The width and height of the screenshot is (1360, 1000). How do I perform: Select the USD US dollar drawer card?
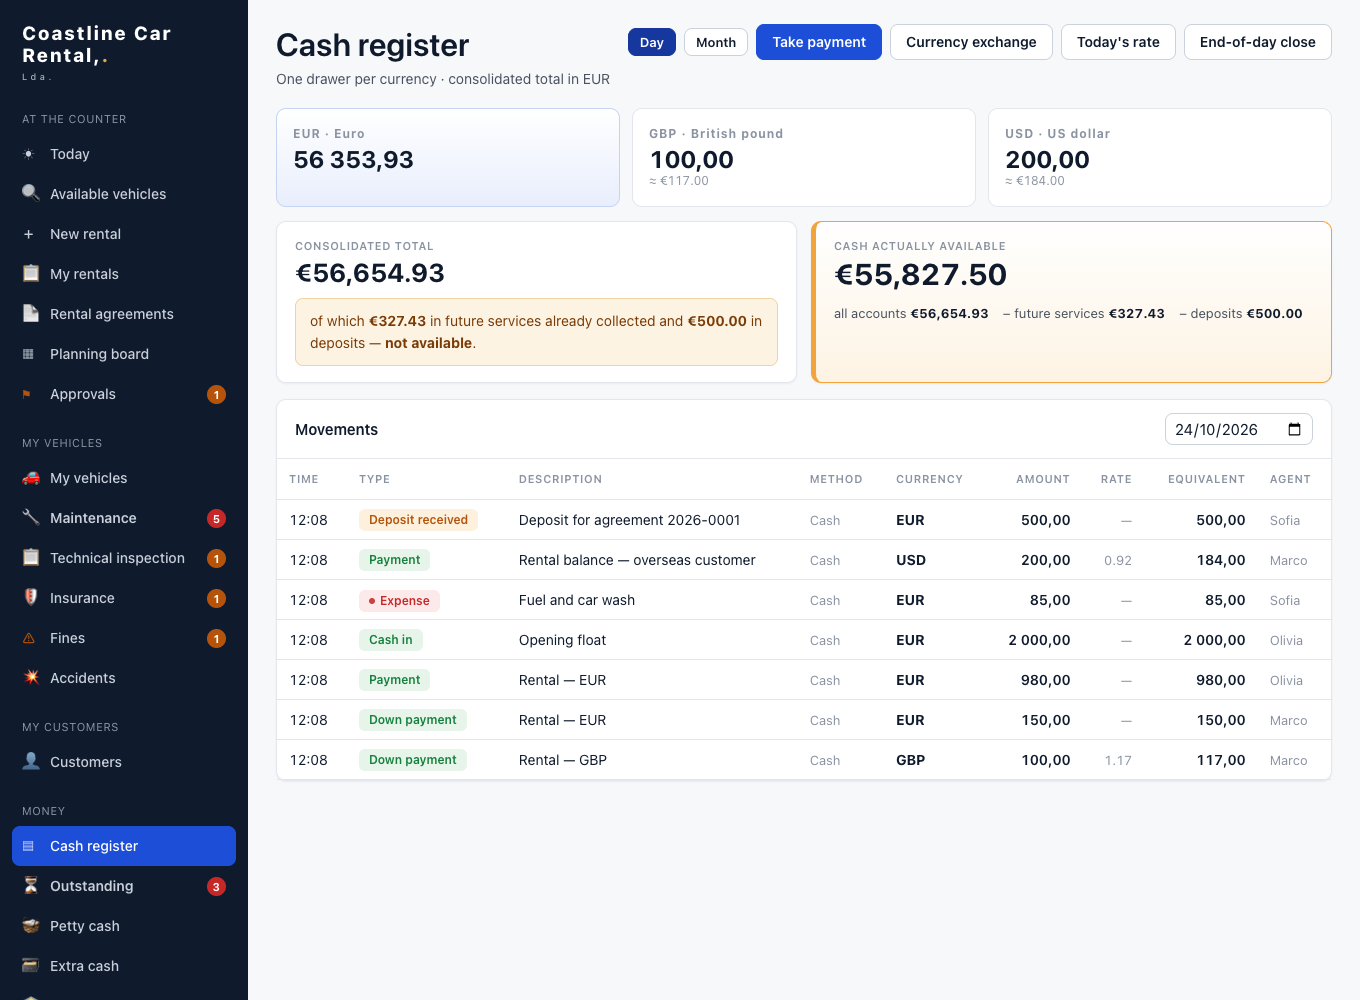pos(1160,158)
